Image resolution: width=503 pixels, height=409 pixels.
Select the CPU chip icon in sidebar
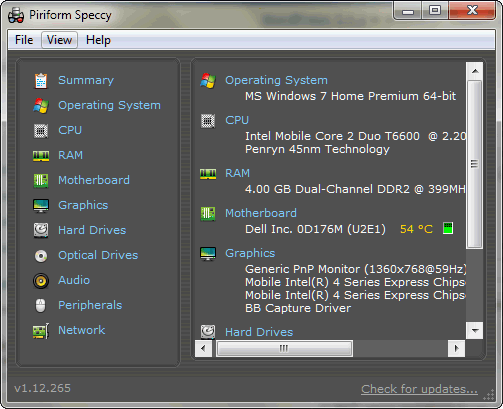41,131
